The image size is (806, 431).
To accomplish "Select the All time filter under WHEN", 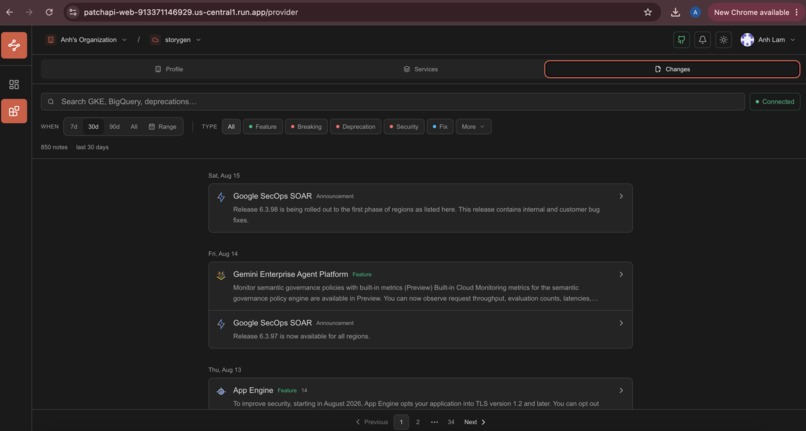I will pos(134,127).
